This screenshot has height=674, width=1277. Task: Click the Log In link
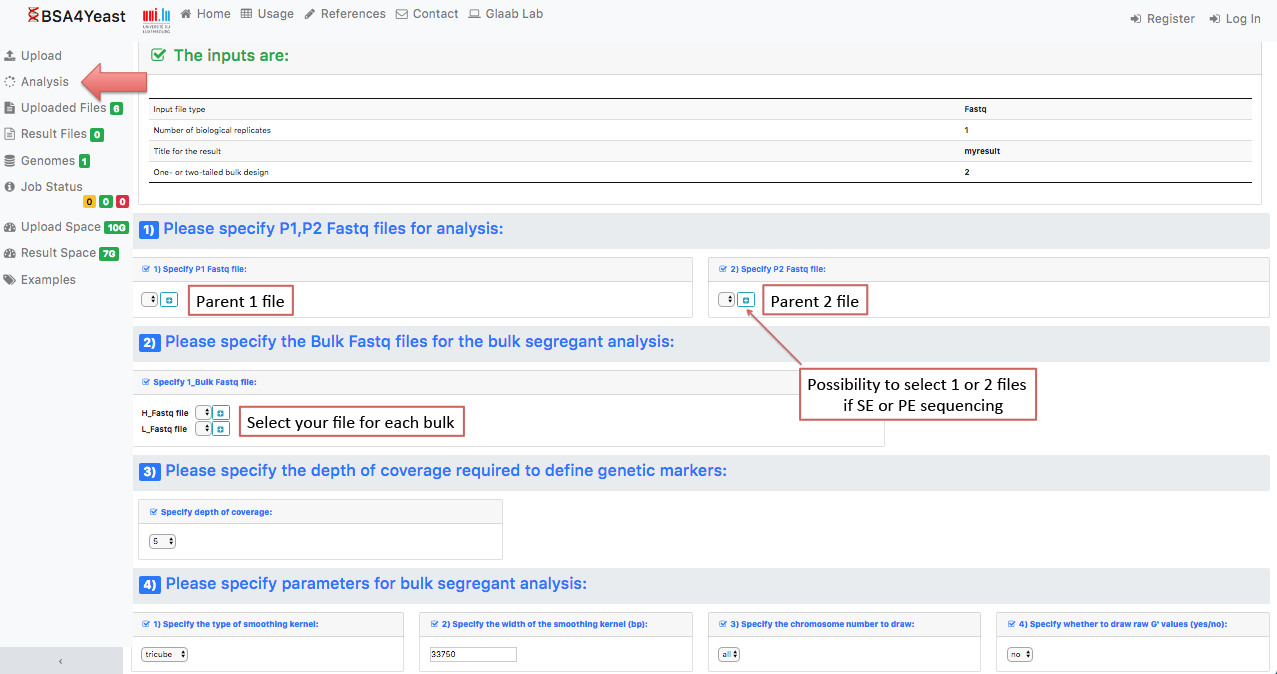(1234, 19)
